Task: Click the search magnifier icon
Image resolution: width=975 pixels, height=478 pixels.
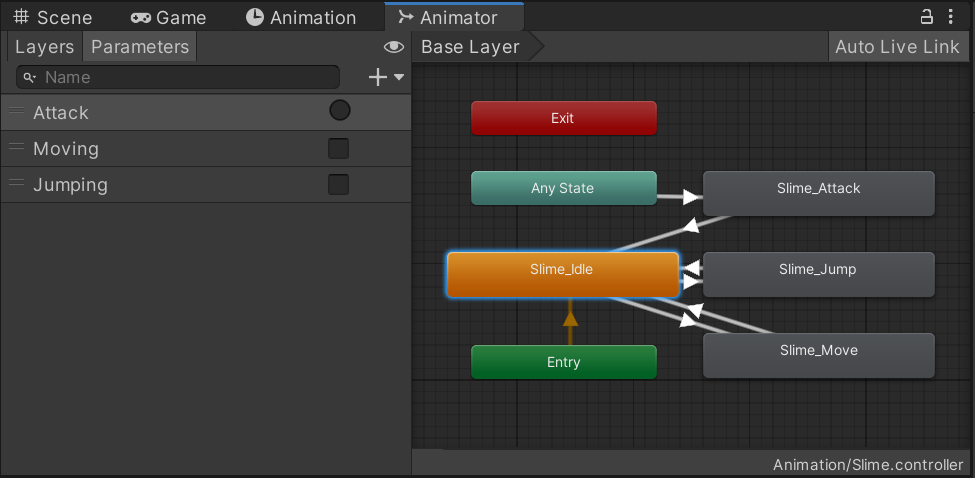Action: pos(30,78)
